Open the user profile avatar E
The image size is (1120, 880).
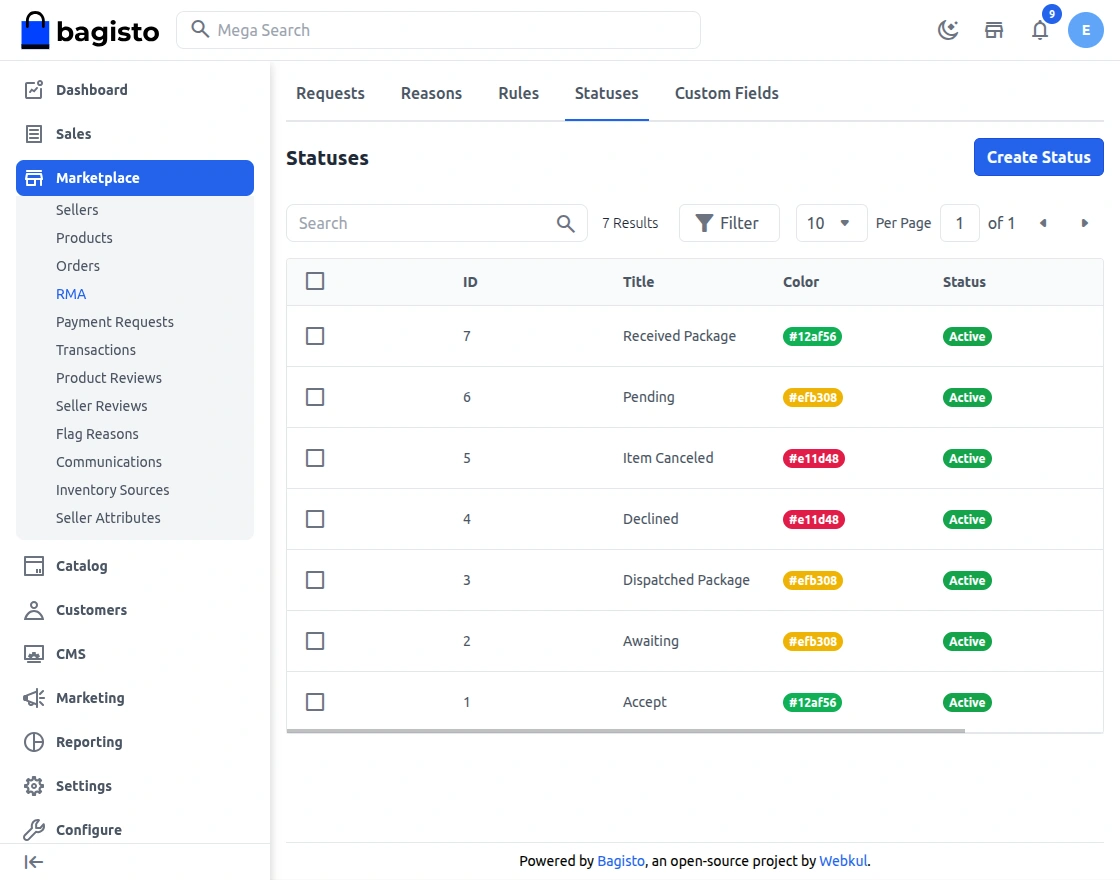(1086, 30)
